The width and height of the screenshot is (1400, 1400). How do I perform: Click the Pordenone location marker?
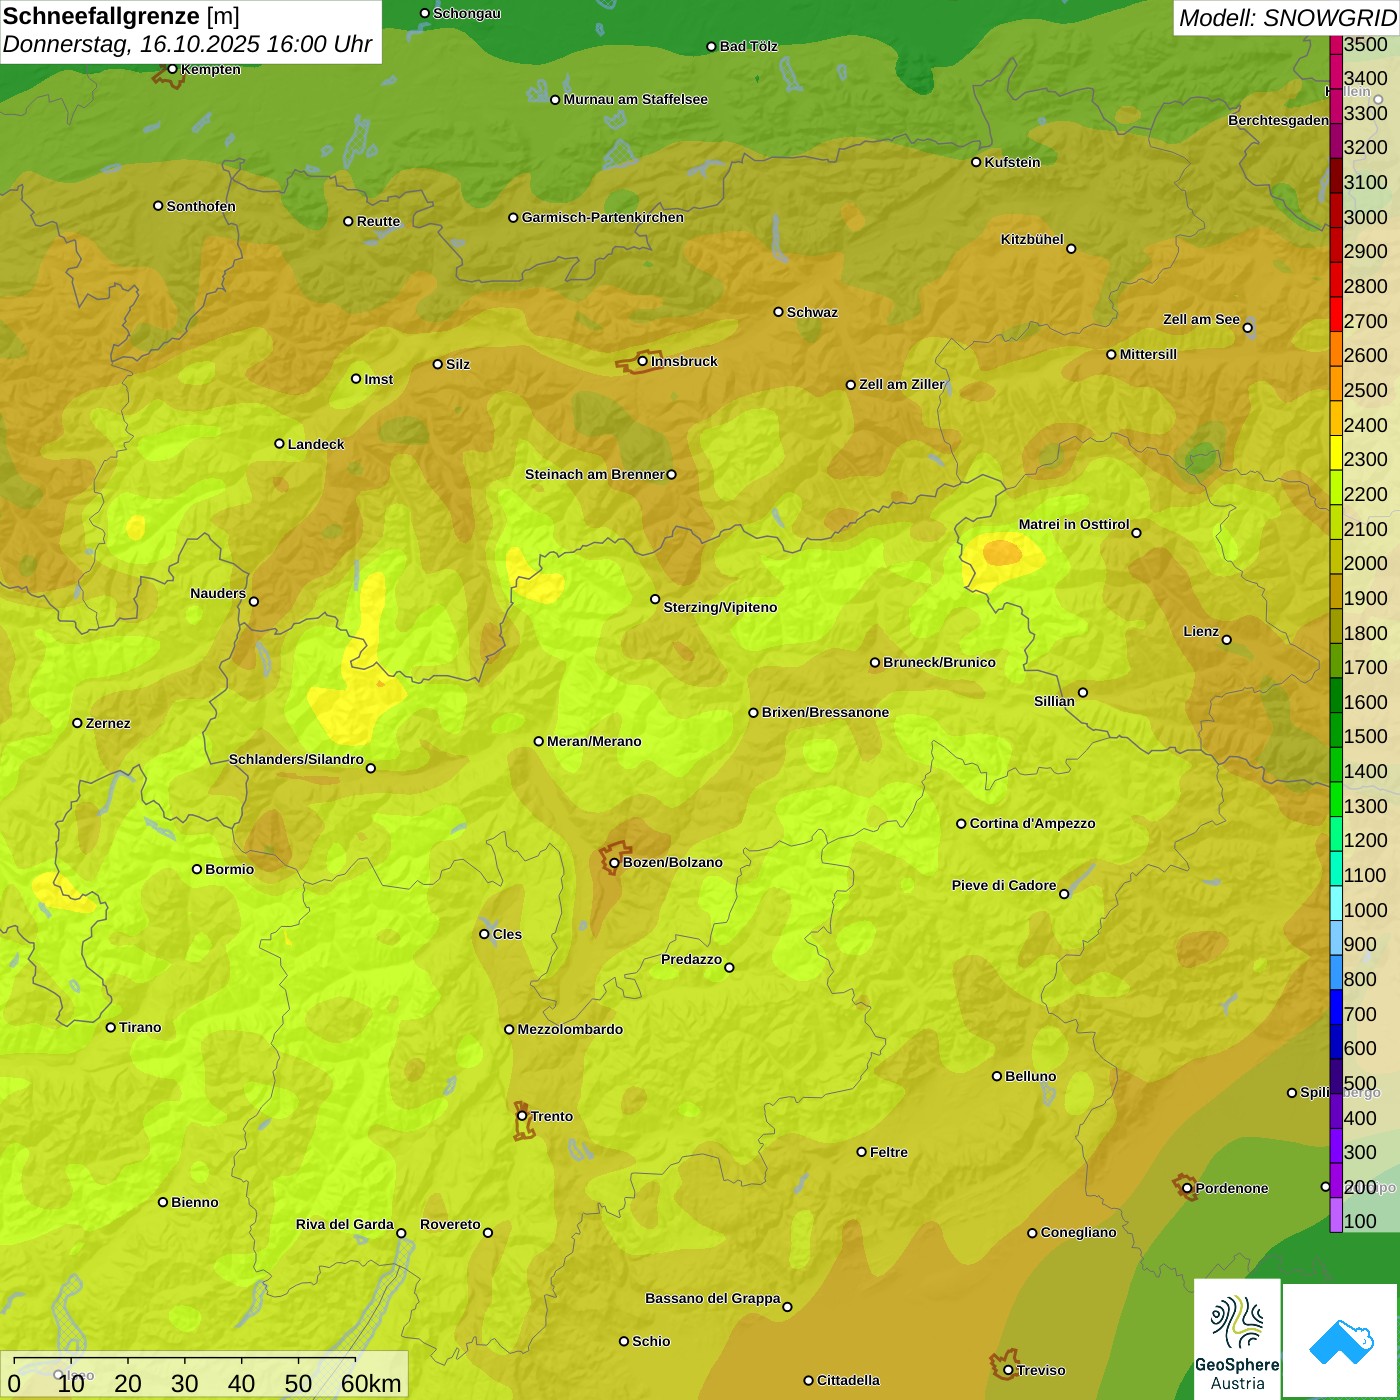click(x=1187, y=1188)
